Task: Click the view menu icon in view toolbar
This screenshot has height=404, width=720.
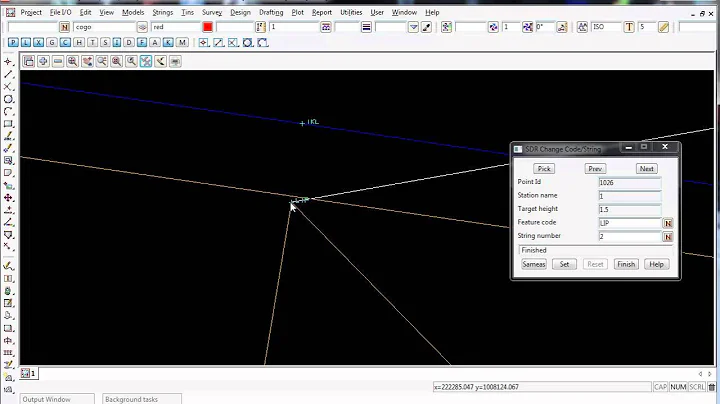Action: pyautogui.click(x=28, y=61)
